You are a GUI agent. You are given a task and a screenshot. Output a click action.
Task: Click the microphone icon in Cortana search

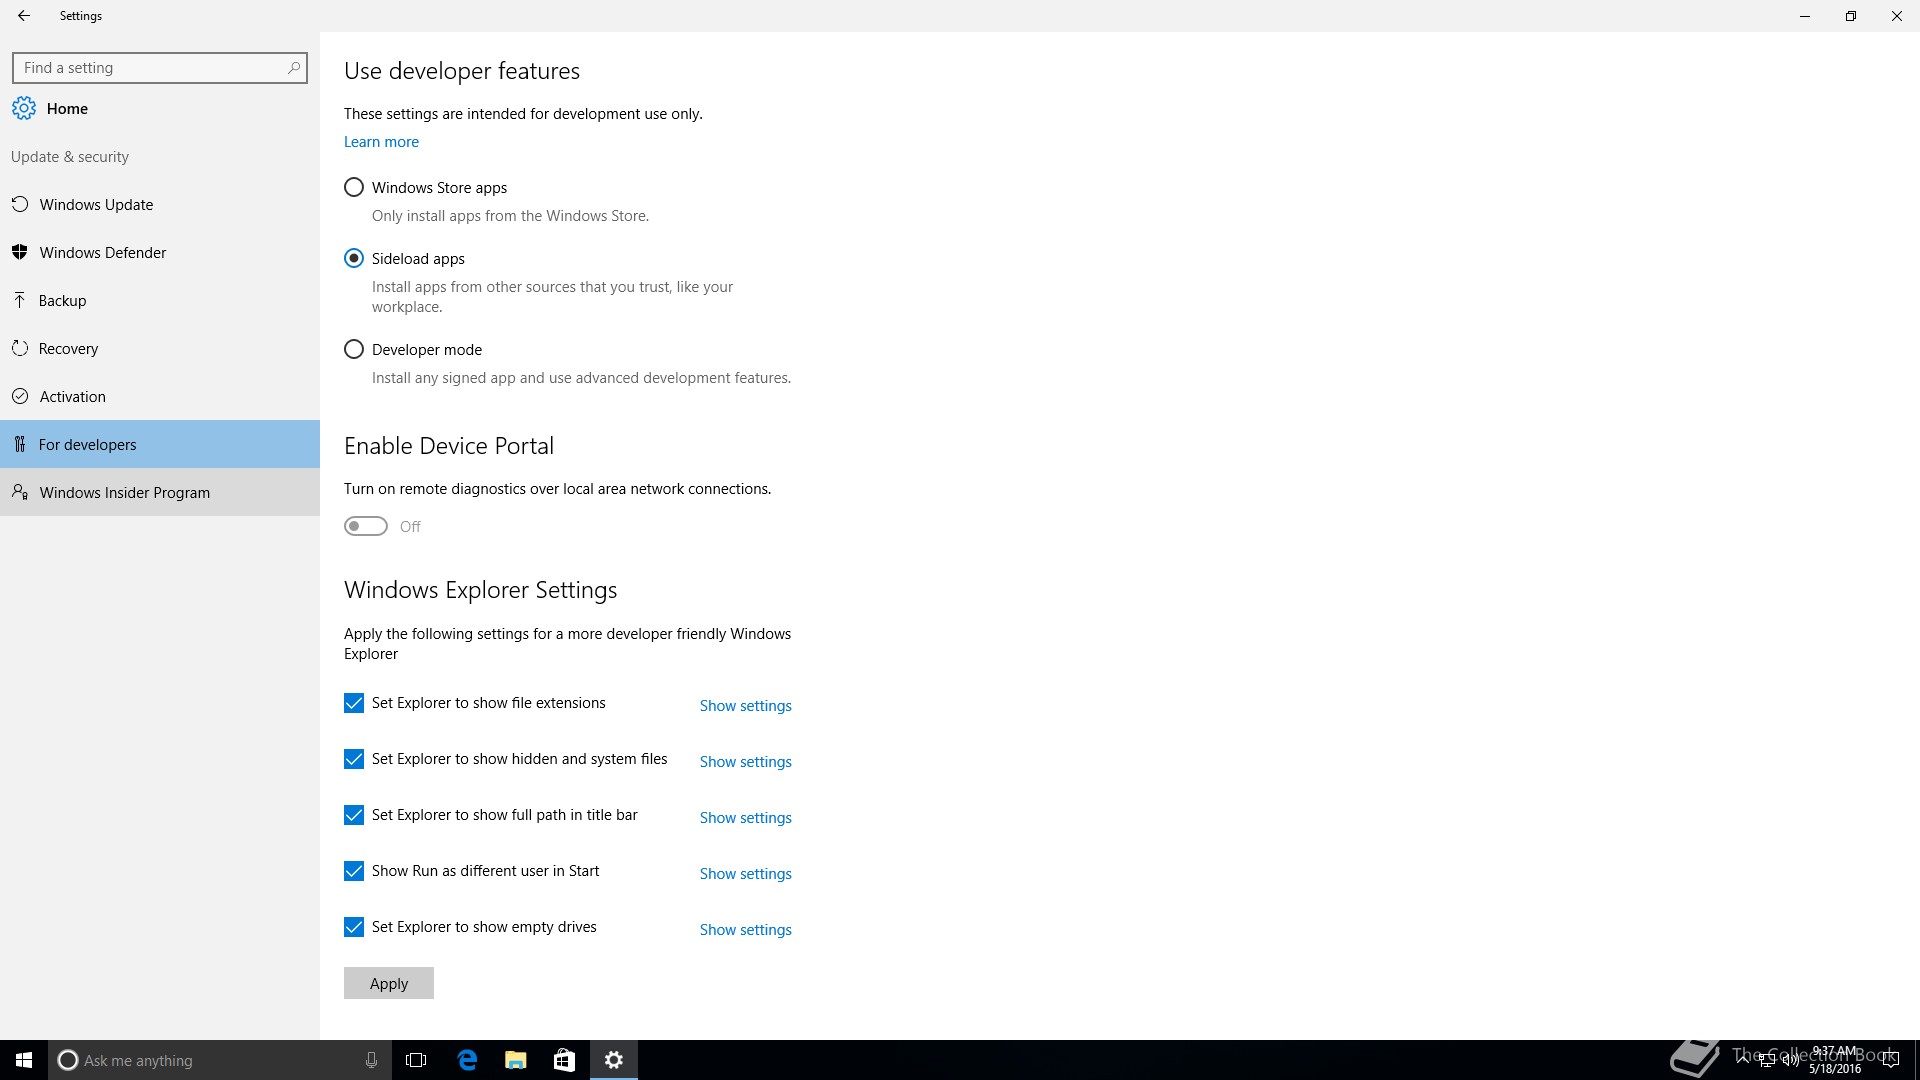click(x=371, y=1060)
